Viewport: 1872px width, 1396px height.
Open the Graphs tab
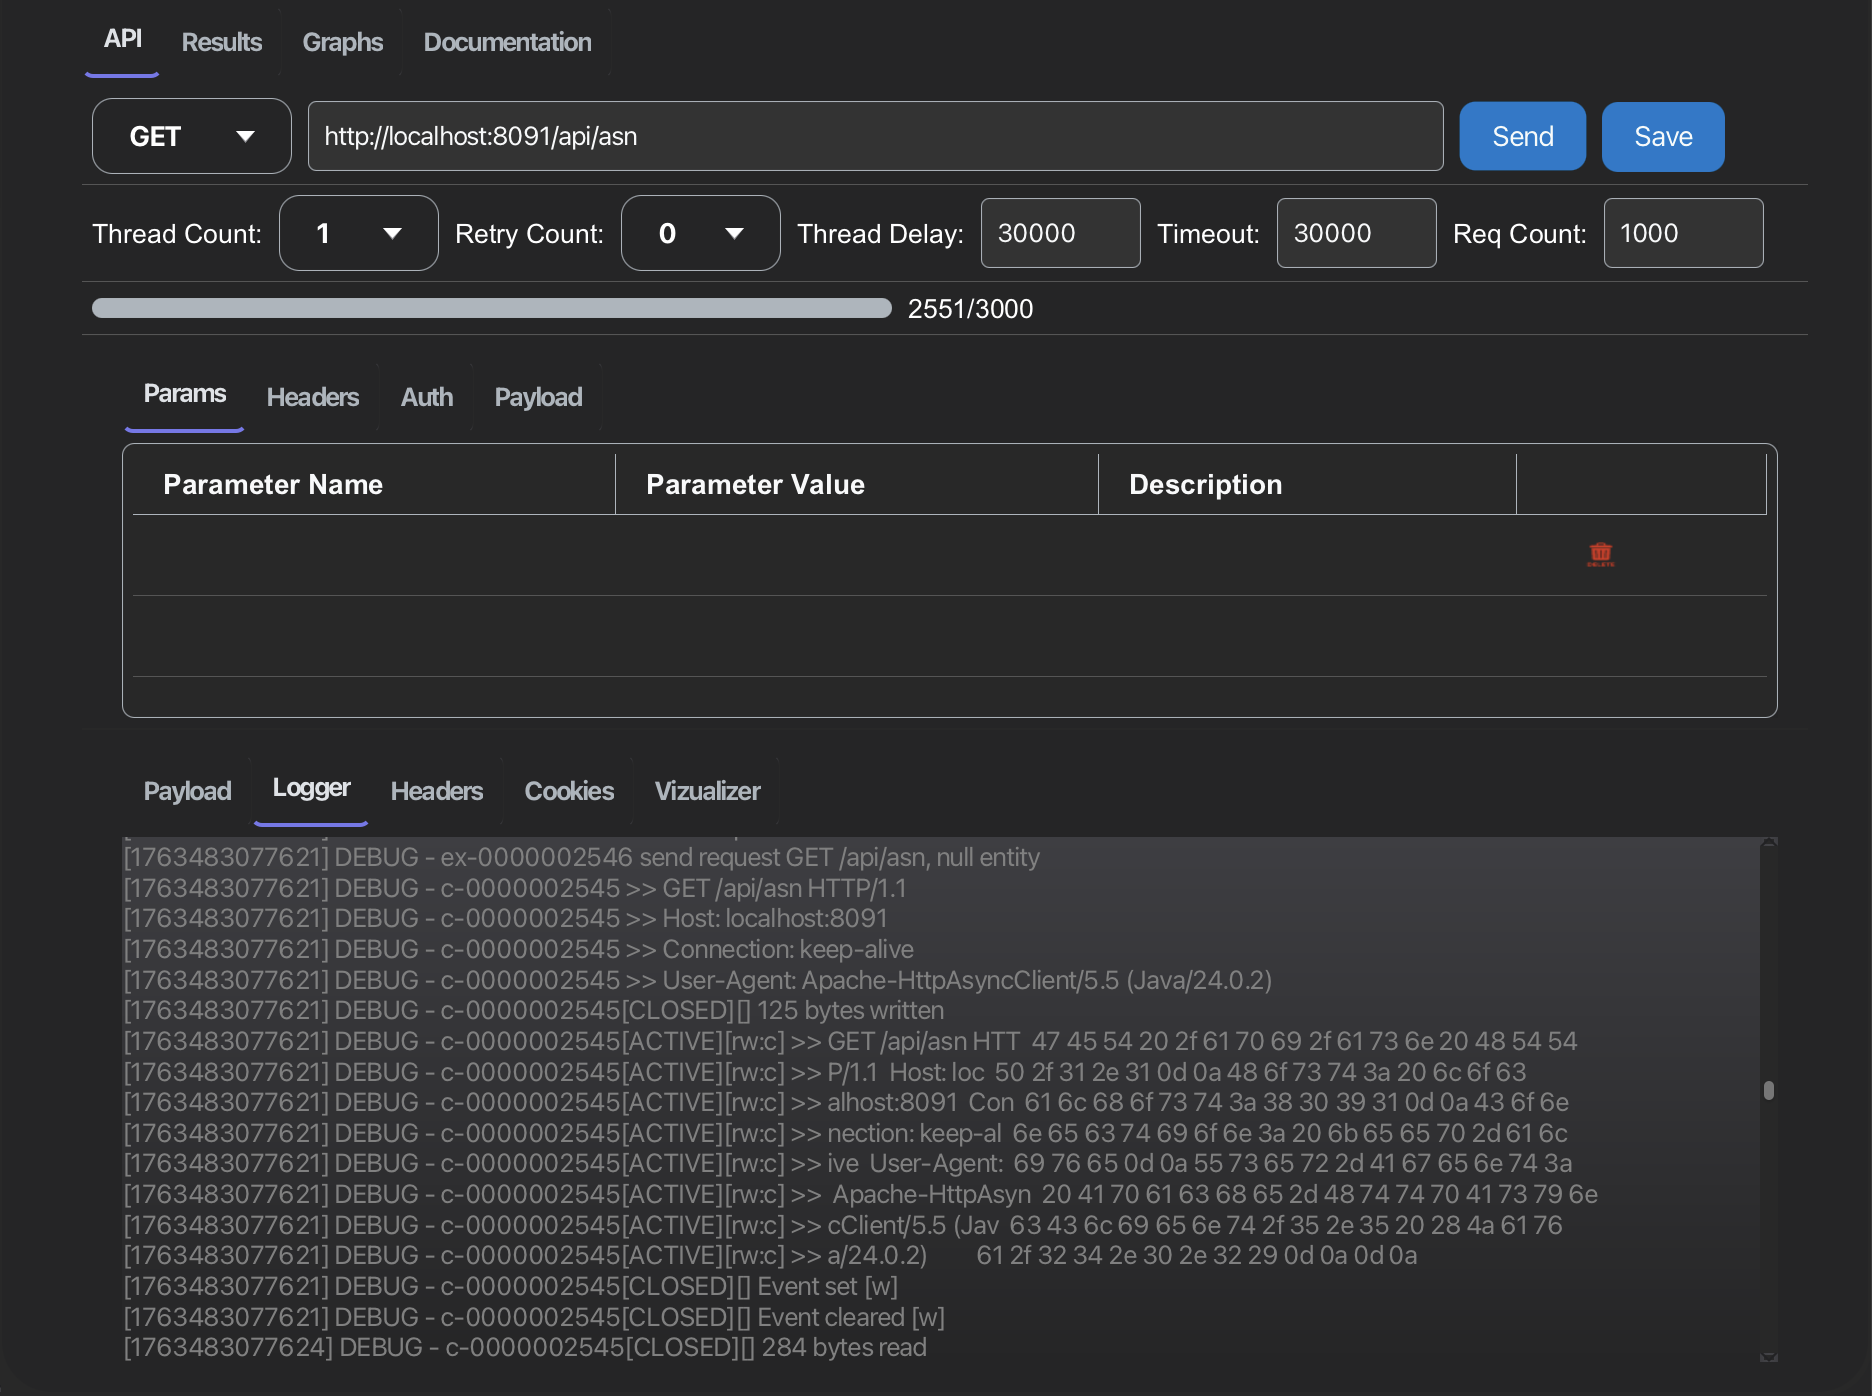[x=342, y=42]
